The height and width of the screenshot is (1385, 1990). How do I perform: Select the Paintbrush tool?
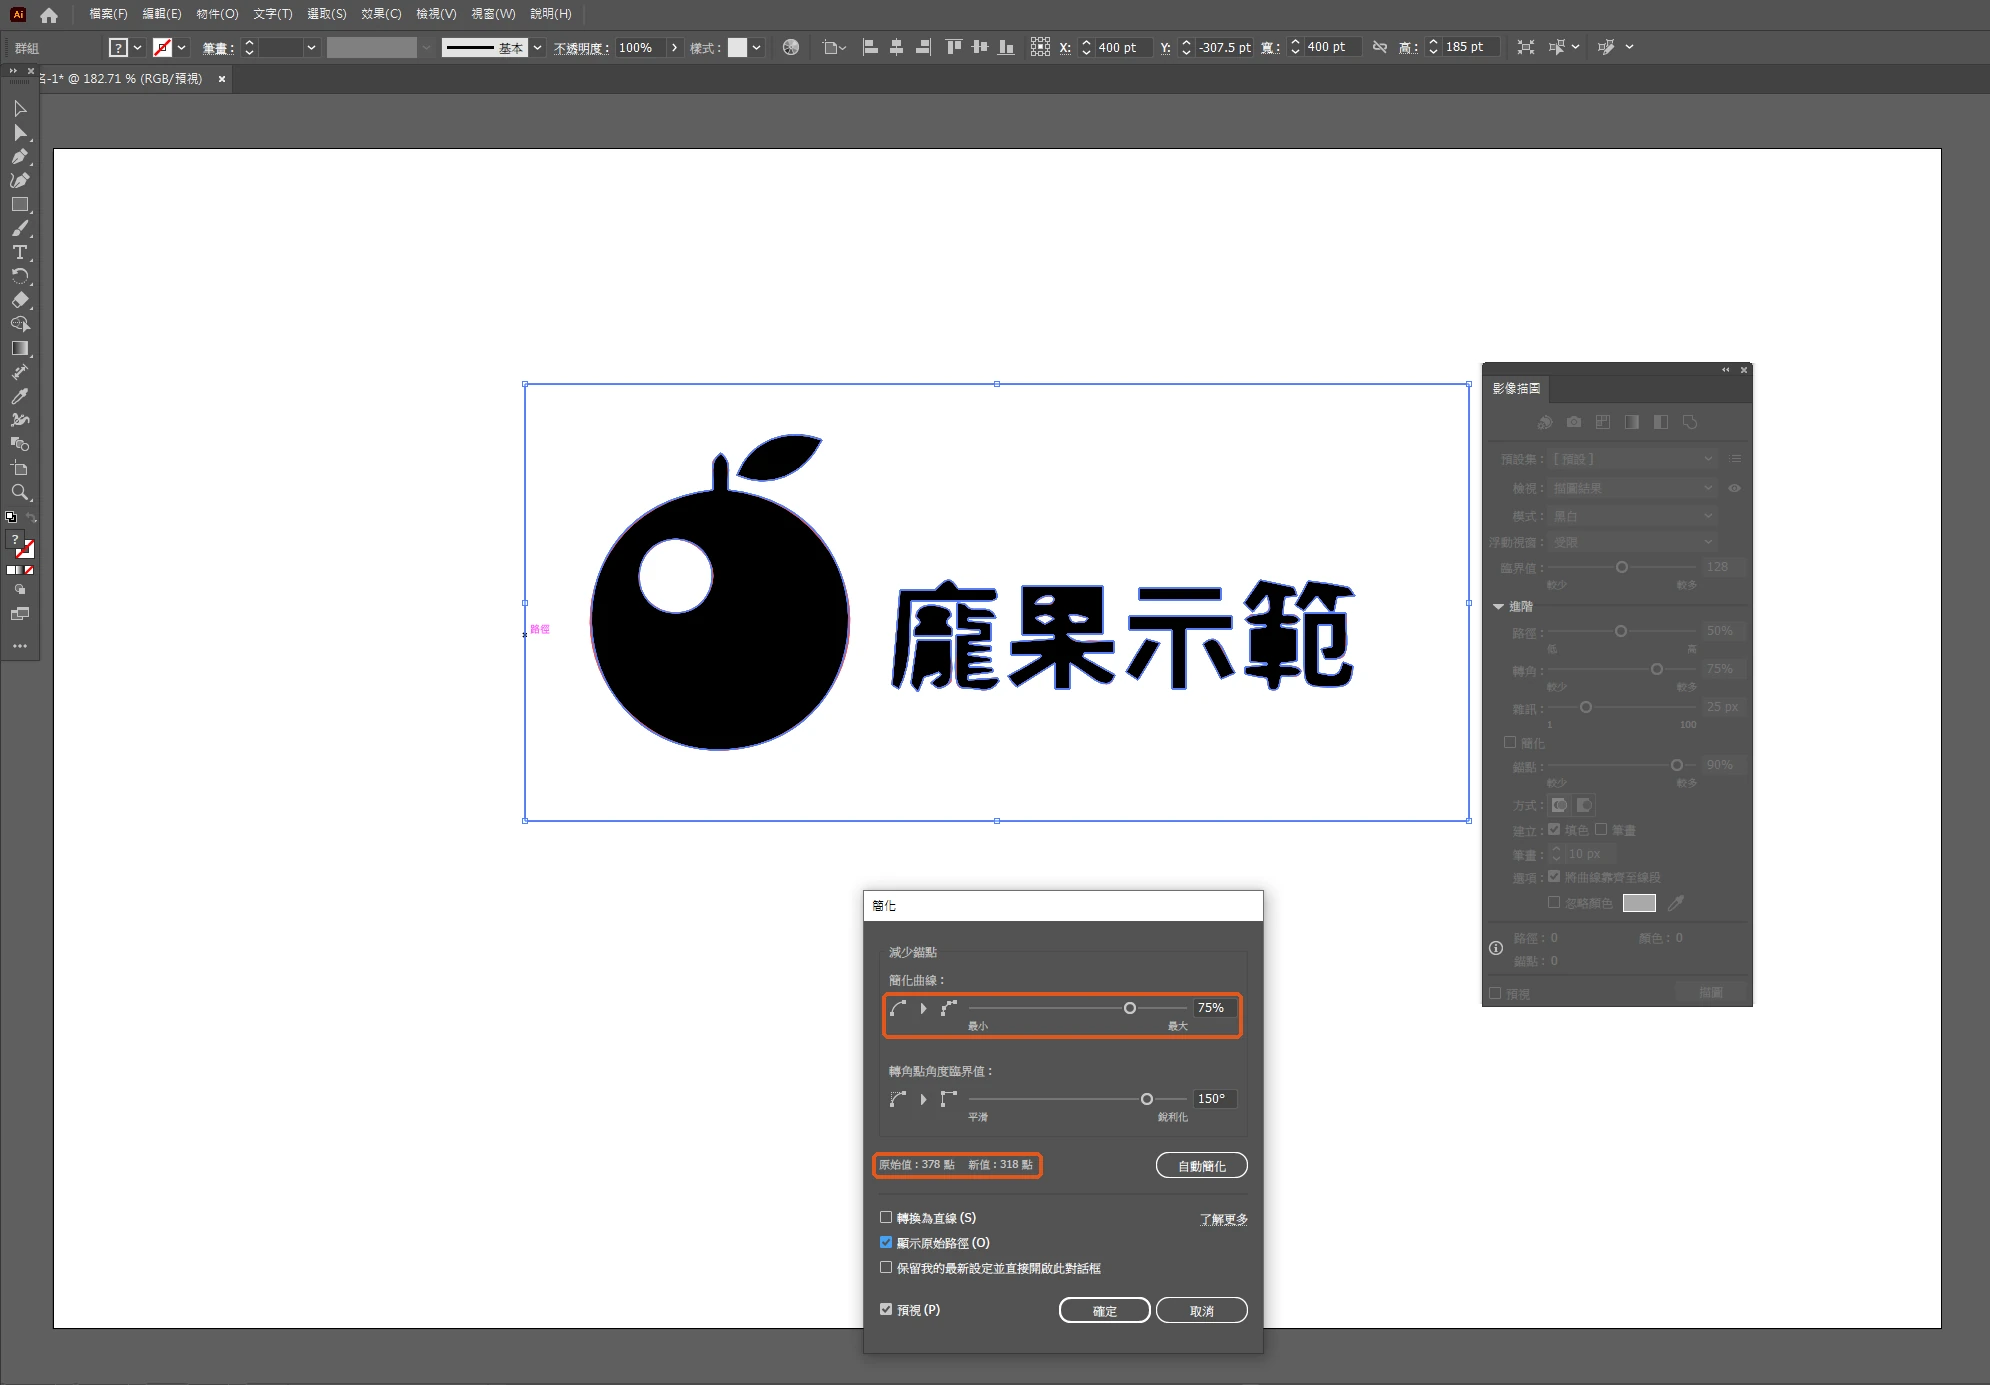(x=19, y=228)
